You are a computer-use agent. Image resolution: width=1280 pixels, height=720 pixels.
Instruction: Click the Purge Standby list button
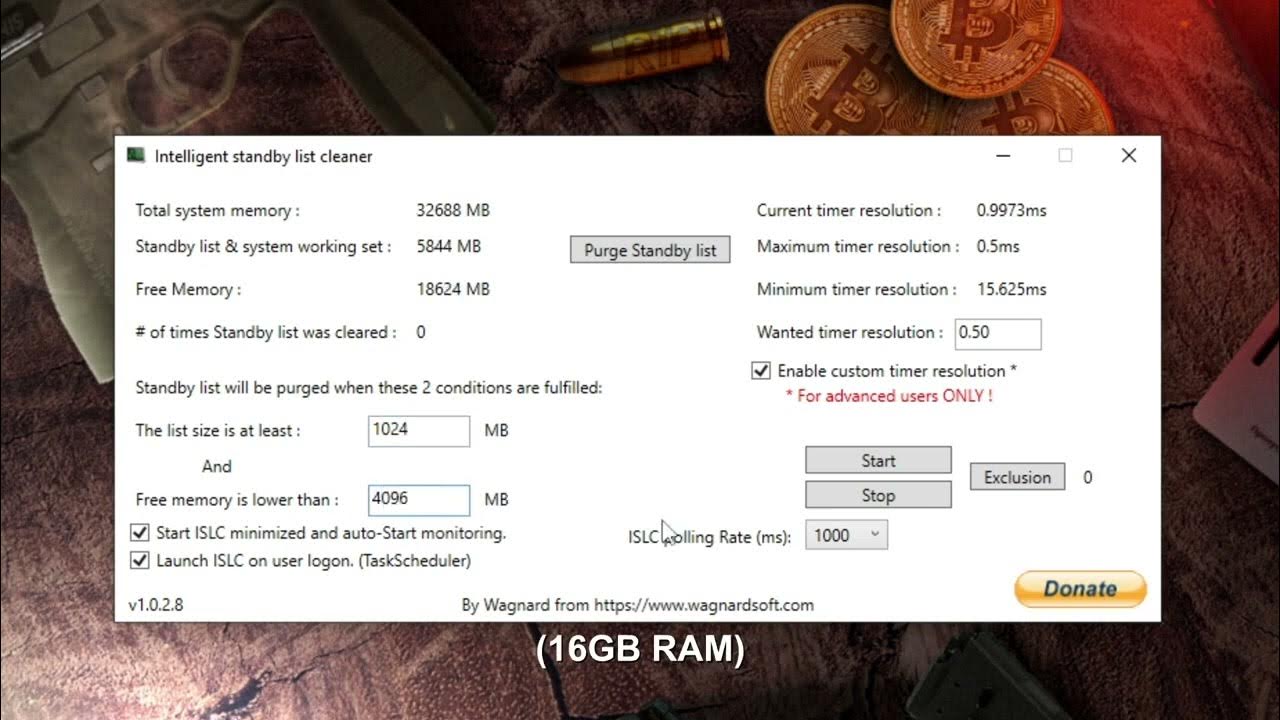650,250
